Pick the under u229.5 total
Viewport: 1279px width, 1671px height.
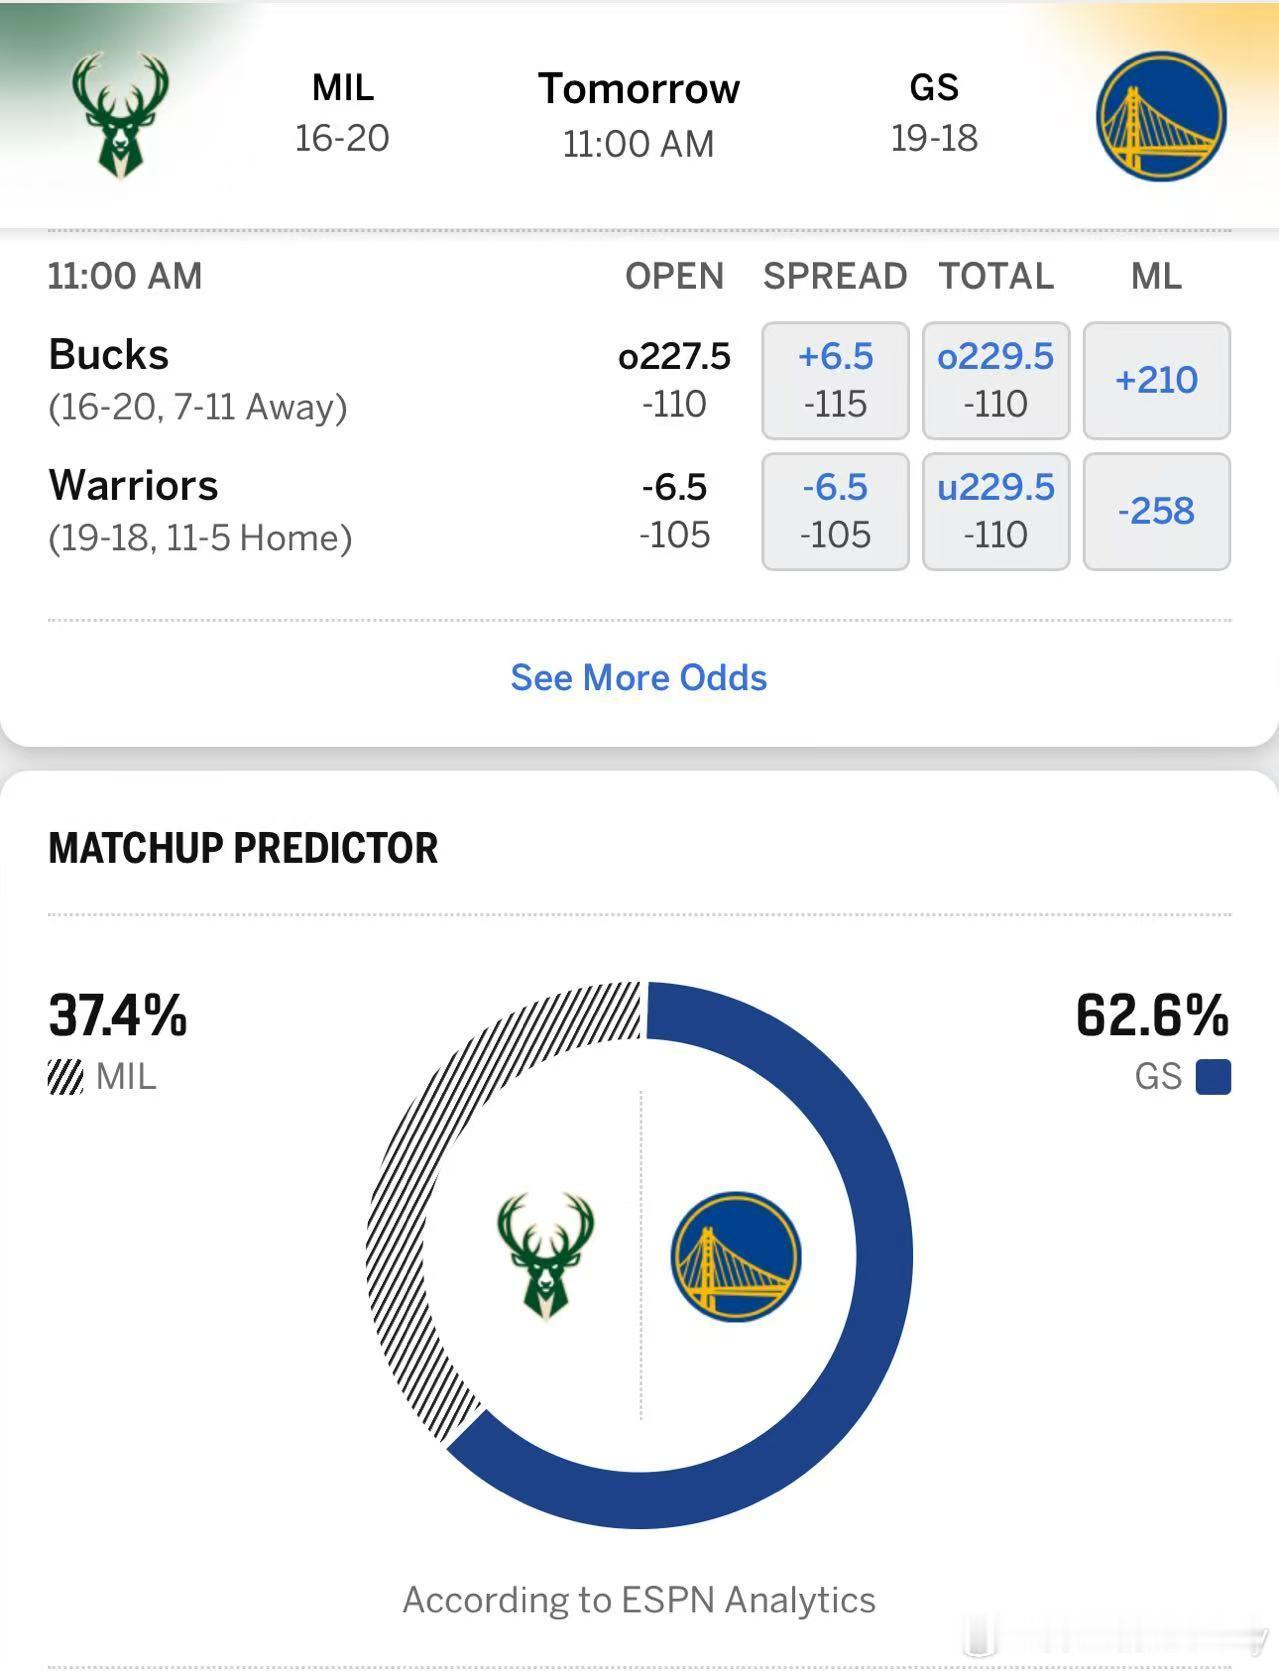click(x=995, y=511)
